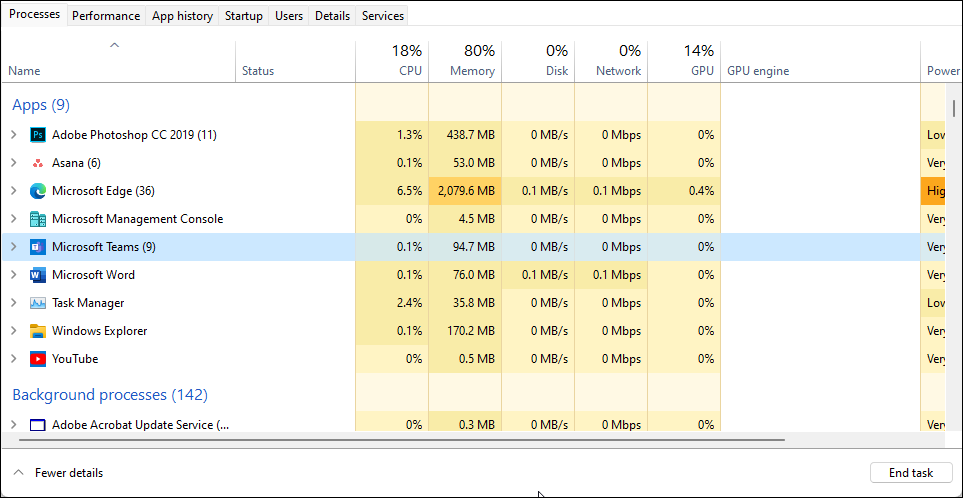Click the Microsoft Edge icon
The width and height of the screenshot is (963, 498).
(38, 191)
